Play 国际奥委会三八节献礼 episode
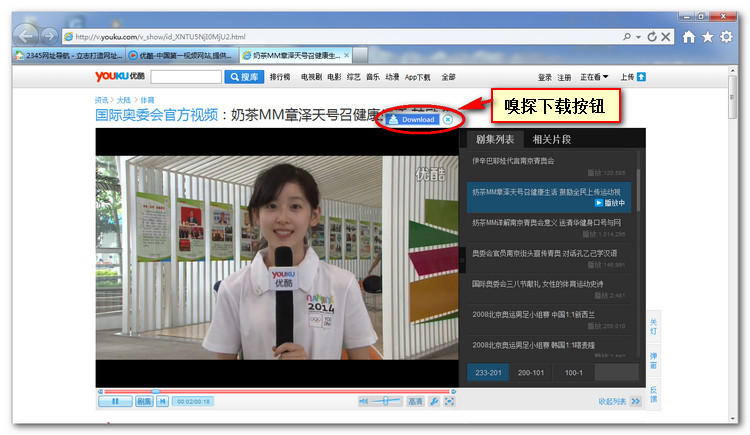The height and width of the screenshot is (435, 750). (x=549, y=289)
